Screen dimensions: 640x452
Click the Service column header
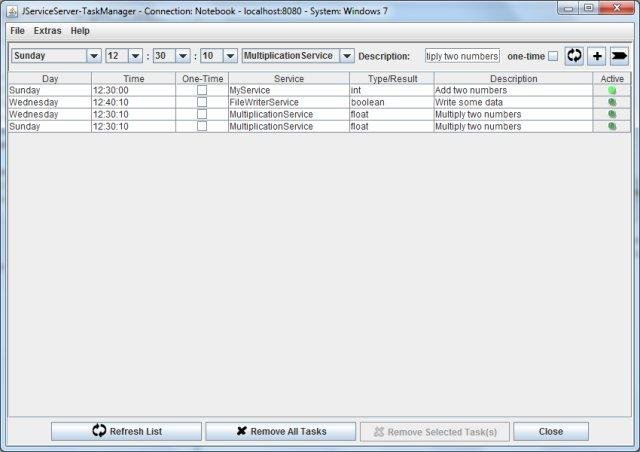289,78
